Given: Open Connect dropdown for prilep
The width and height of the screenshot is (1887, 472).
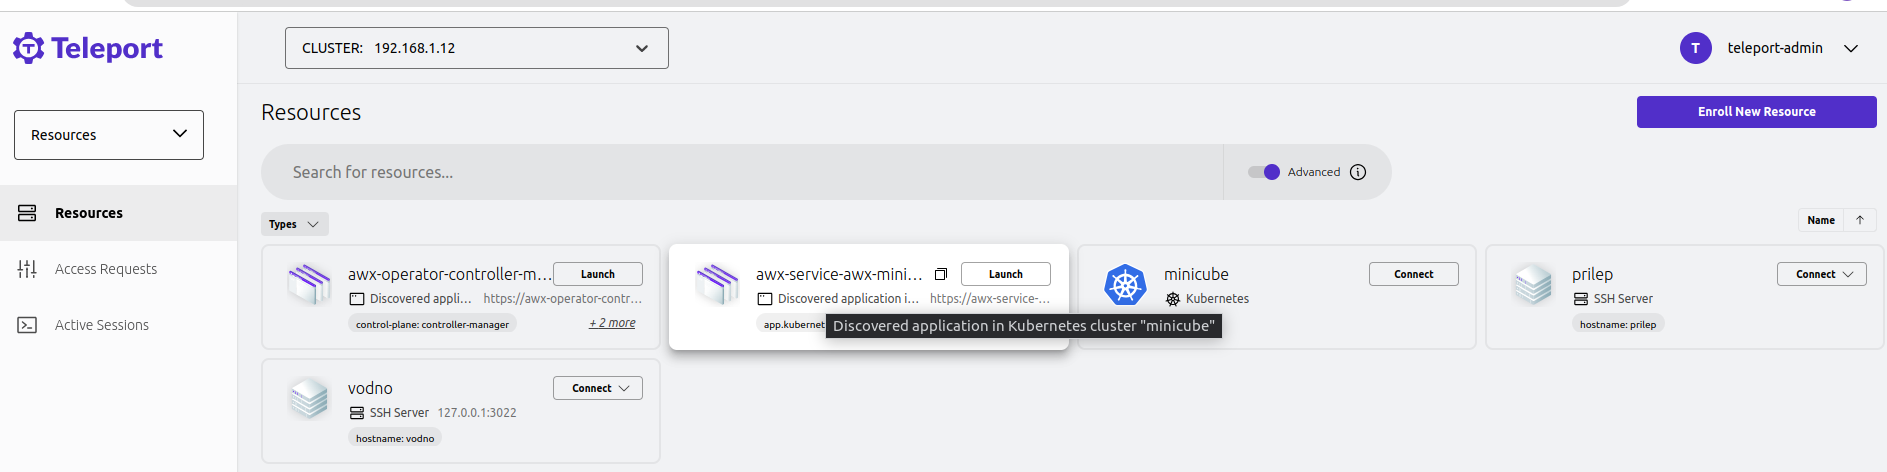Looking at the screenshot, I should point(1822,274).
